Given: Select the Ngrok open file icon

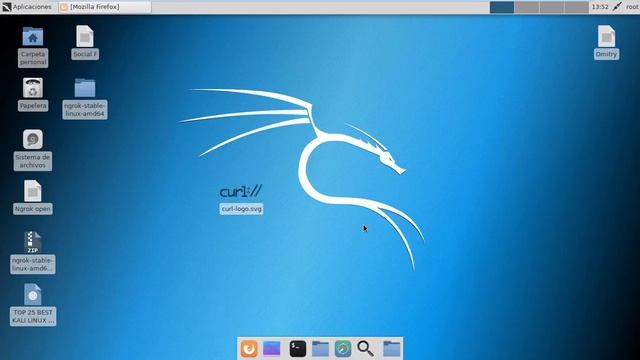Looking at the screenshot, I should tap(33, 191).
